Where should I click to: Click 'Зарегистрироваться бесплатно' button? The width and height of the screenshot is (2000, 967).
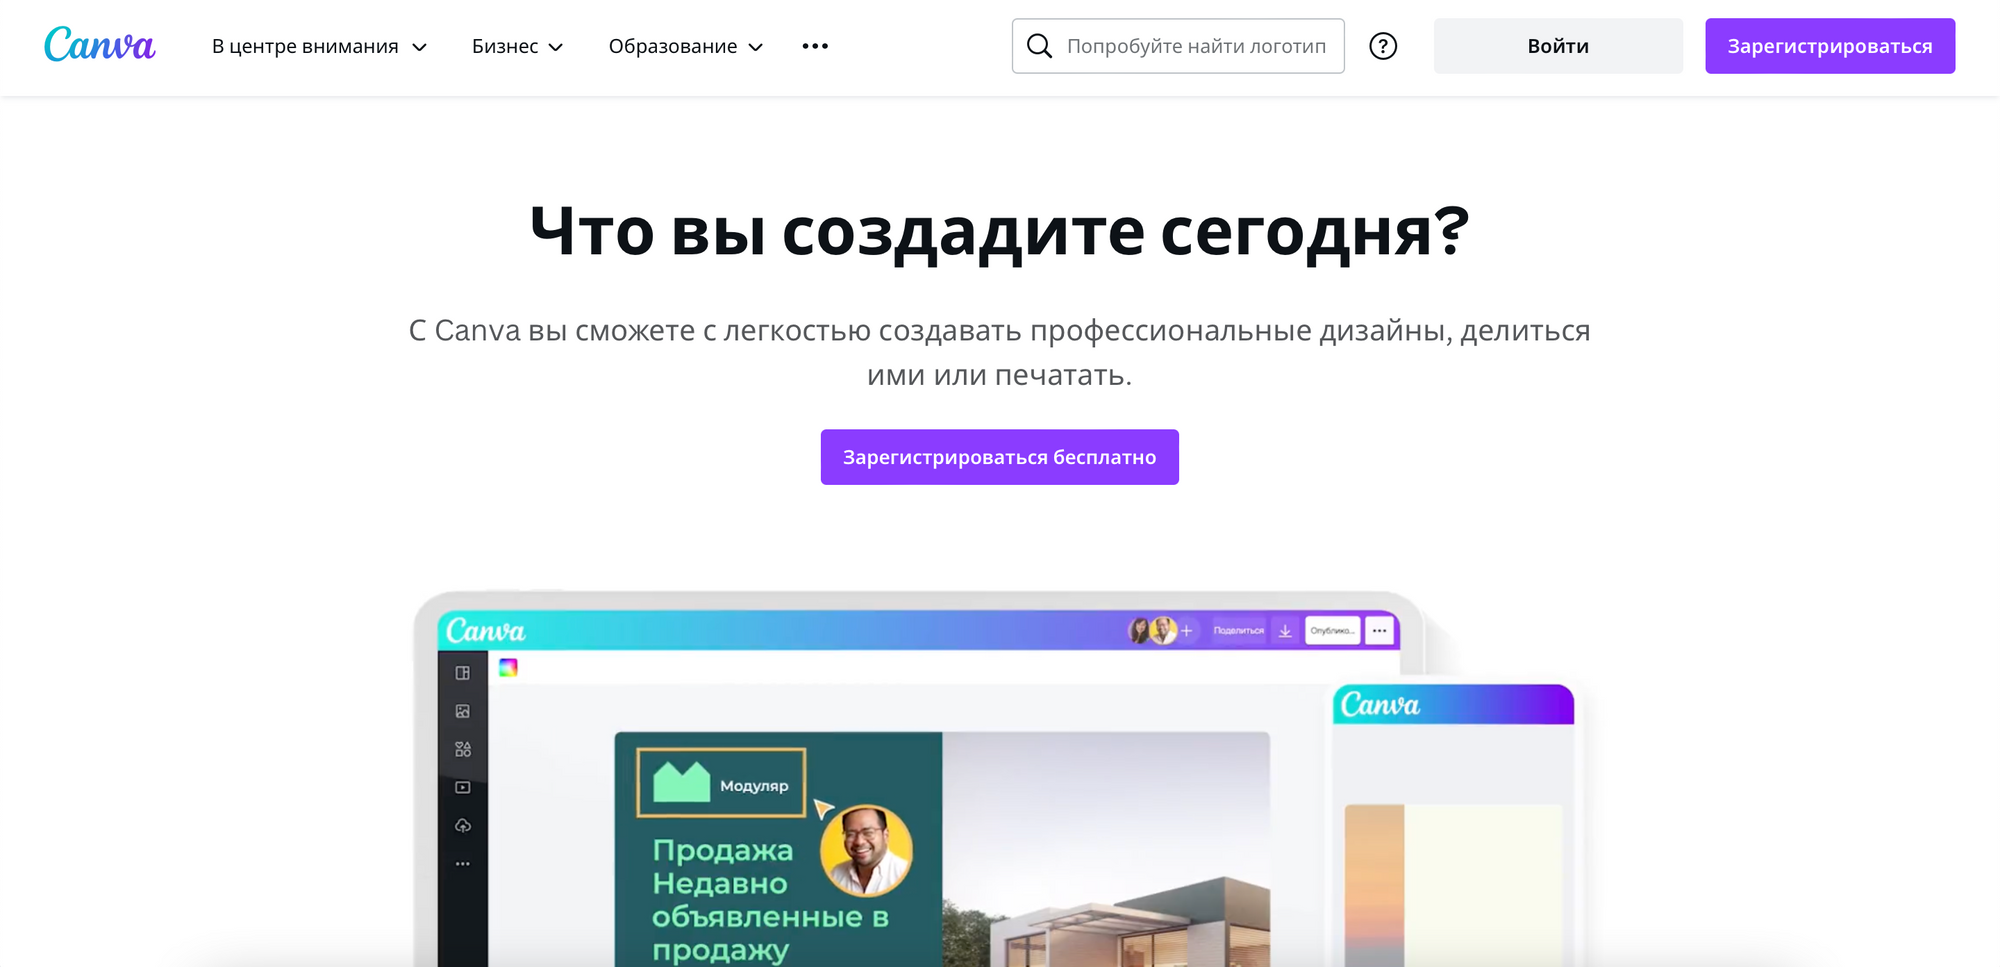999,457
